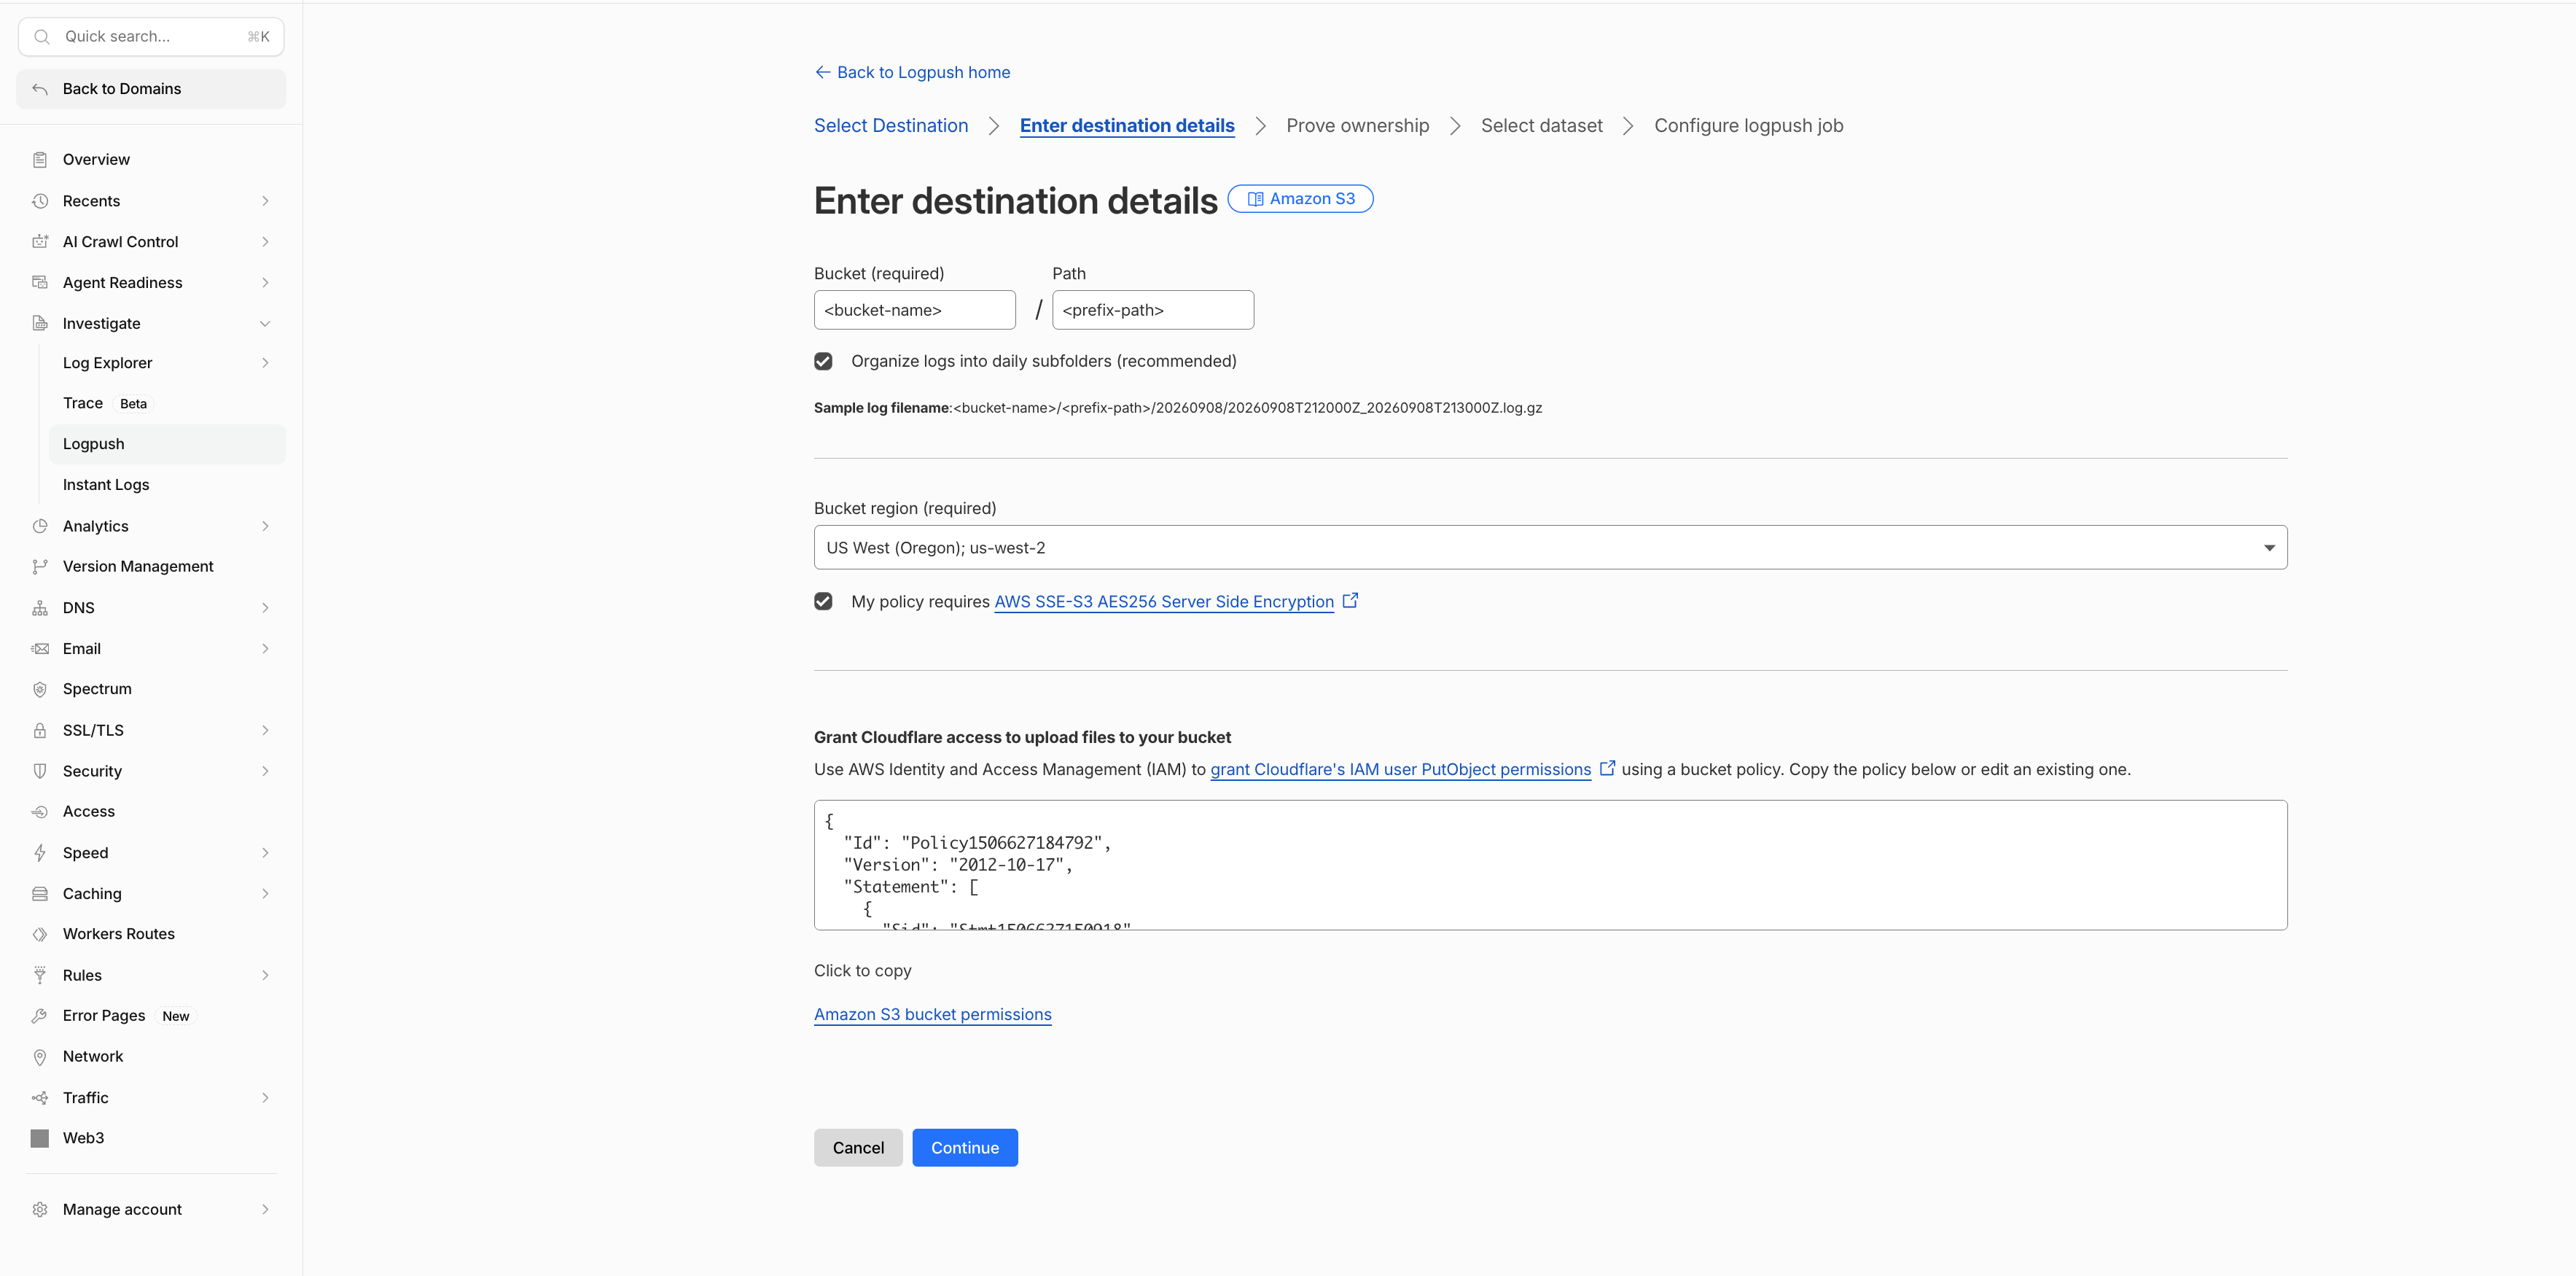Expand the DNS chevron
This screenshot has height=1276, width=2576.
pyautogui.click(x=265, y=608)
